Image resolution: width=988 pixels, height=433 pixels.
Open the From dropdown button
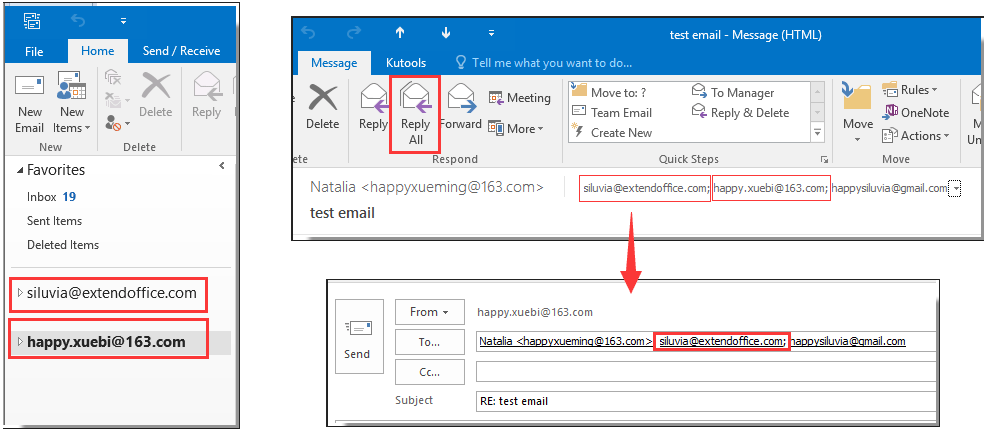[430, 312]
